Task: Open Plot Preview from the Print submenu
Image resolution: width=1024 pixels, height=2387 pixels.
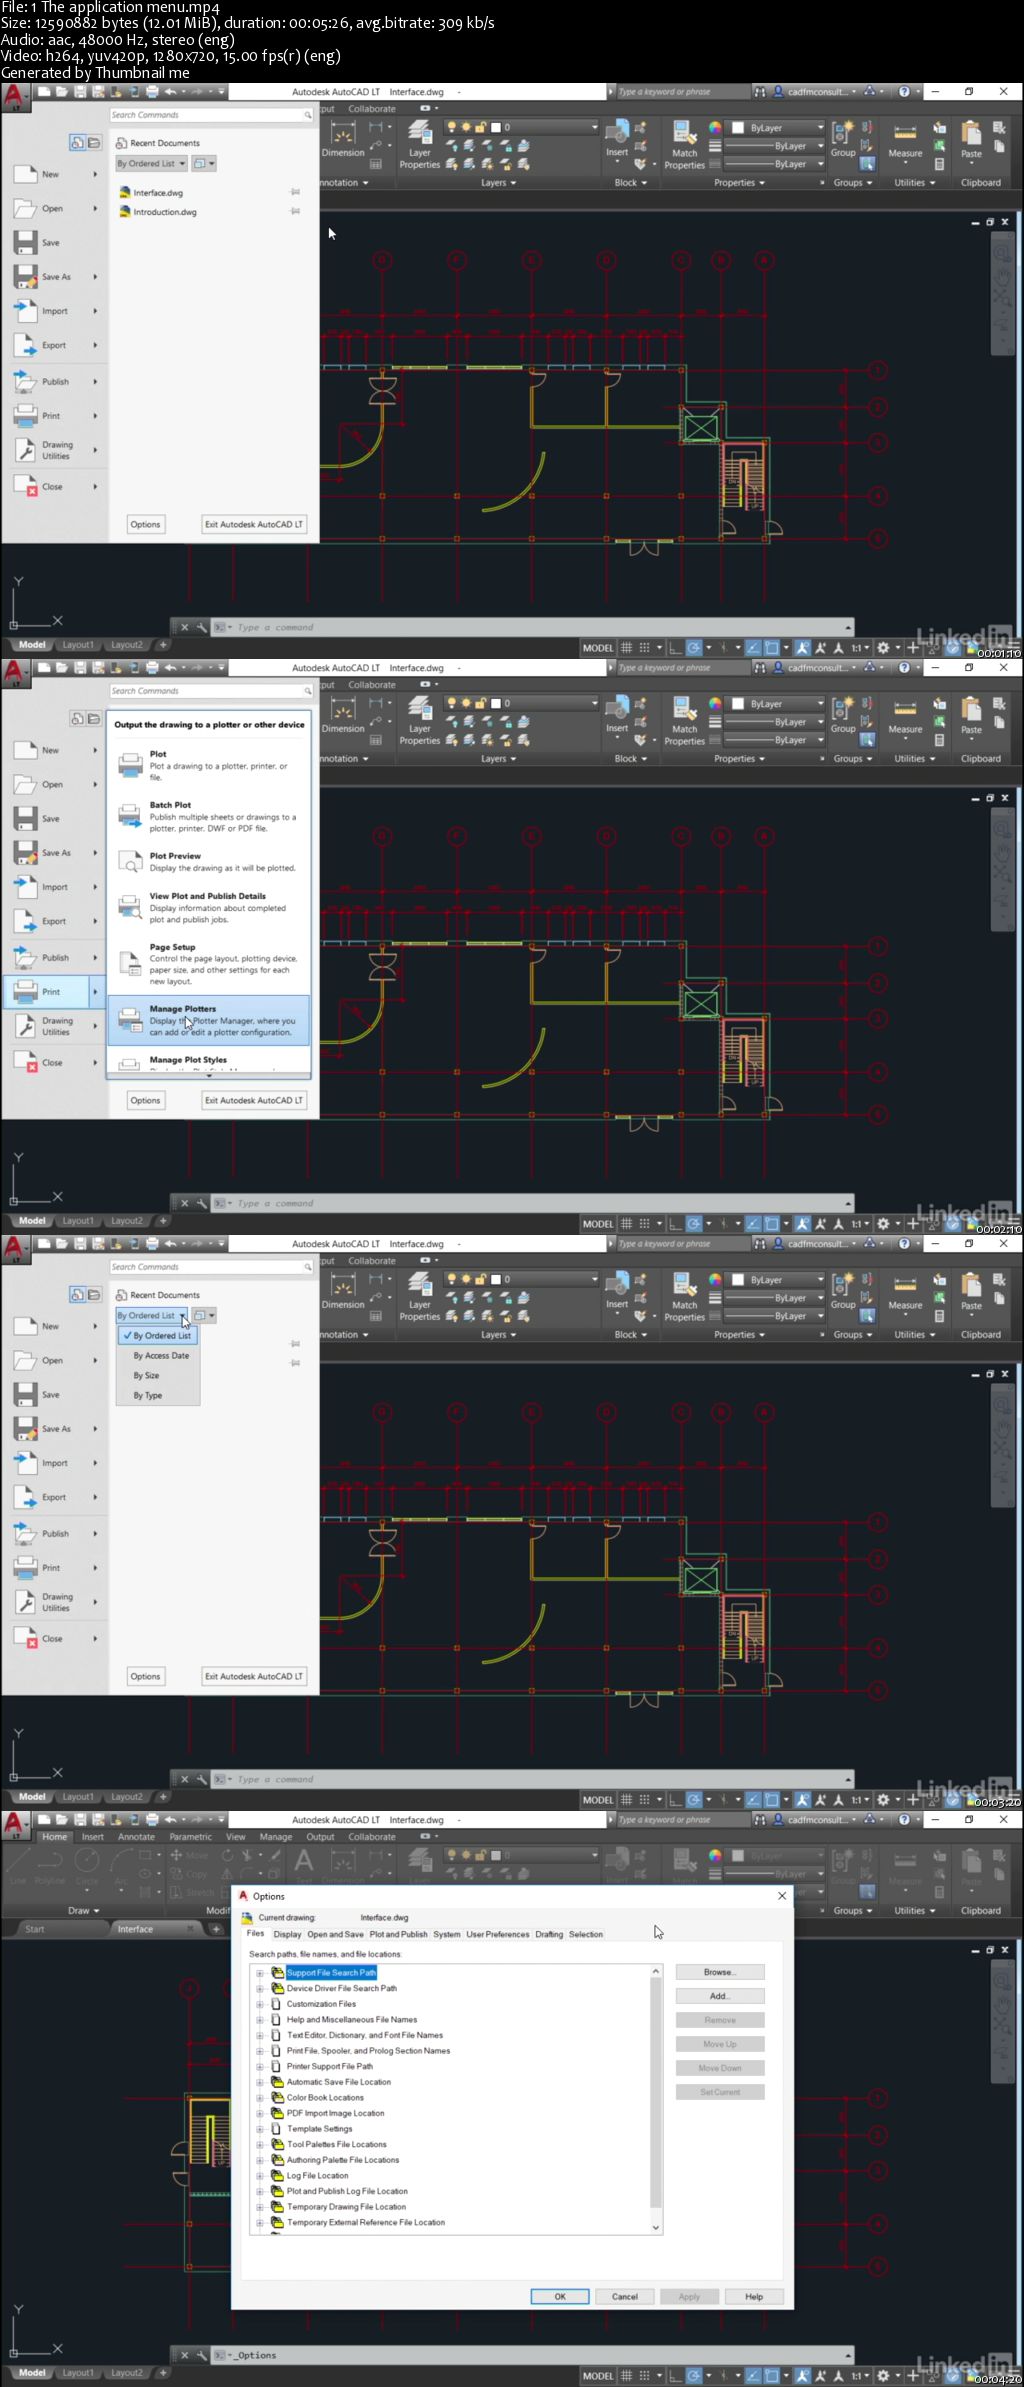Action: (x=208, y=862)
